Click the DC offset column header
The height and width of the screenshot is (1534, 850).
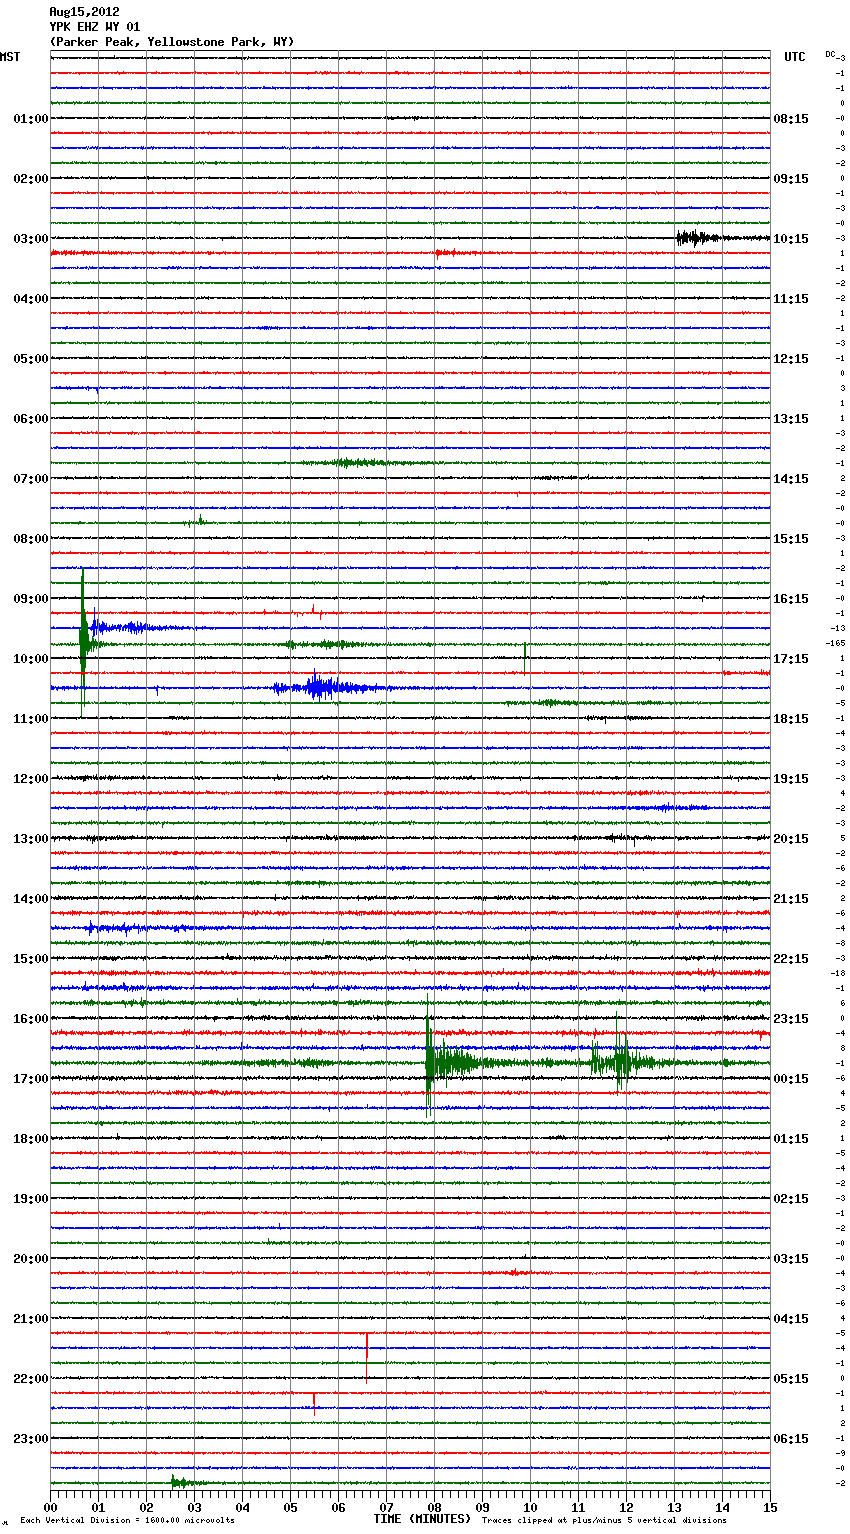(x=832, y=54)
